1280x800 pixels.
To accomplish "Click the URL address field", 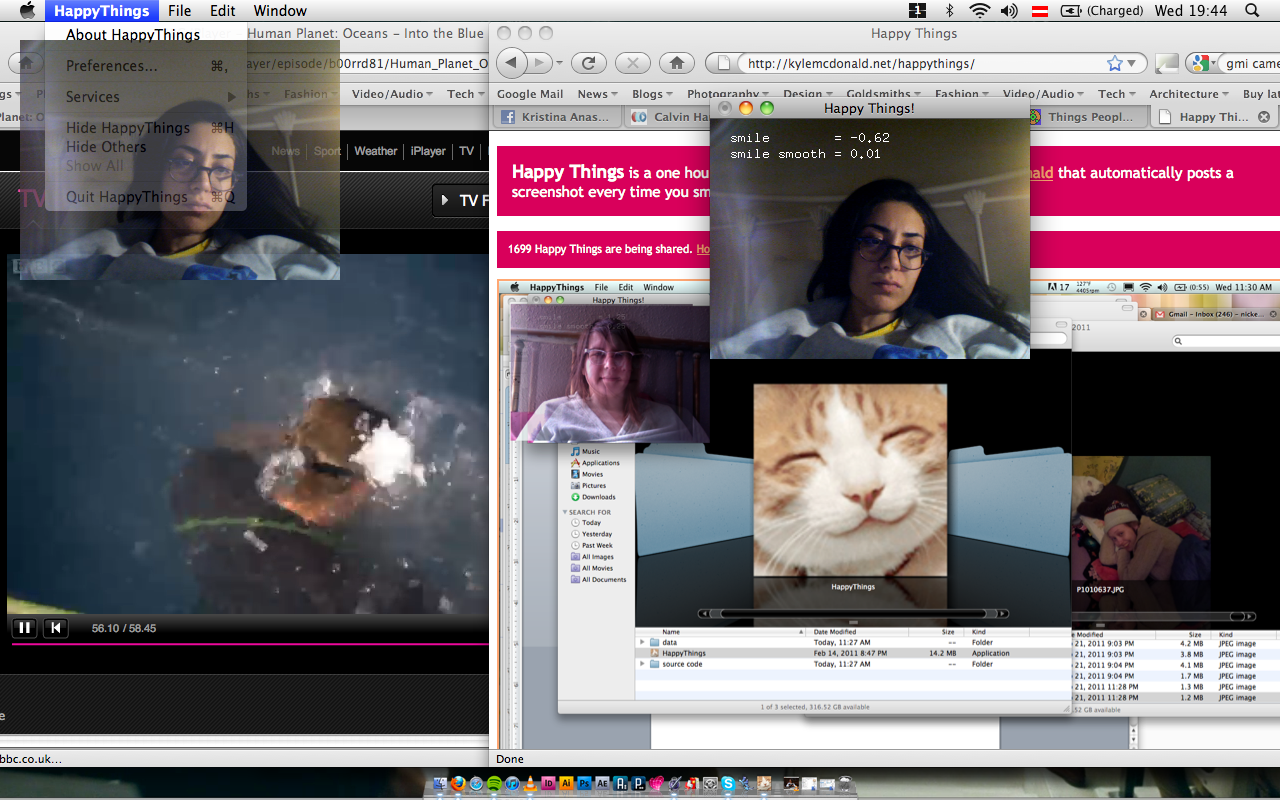I will (920, 63).
